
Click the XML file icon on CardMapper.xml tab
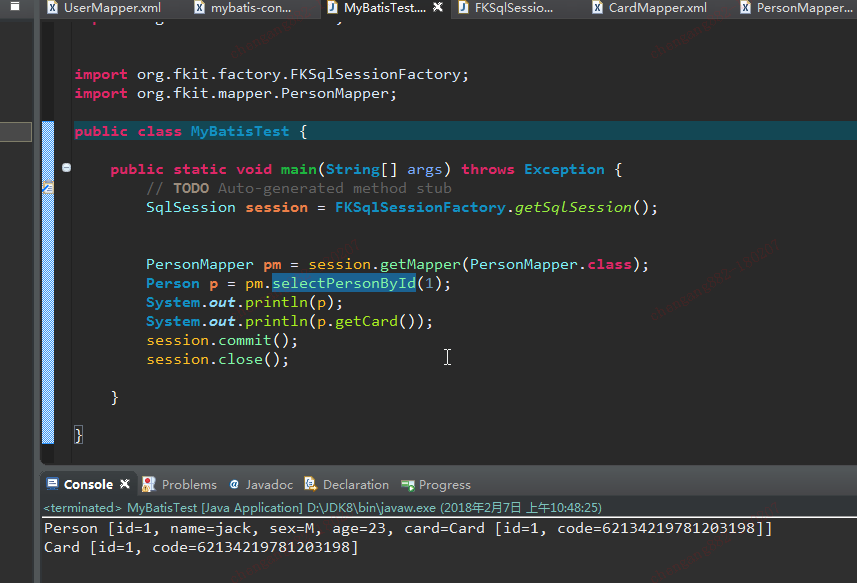point(598,7)
